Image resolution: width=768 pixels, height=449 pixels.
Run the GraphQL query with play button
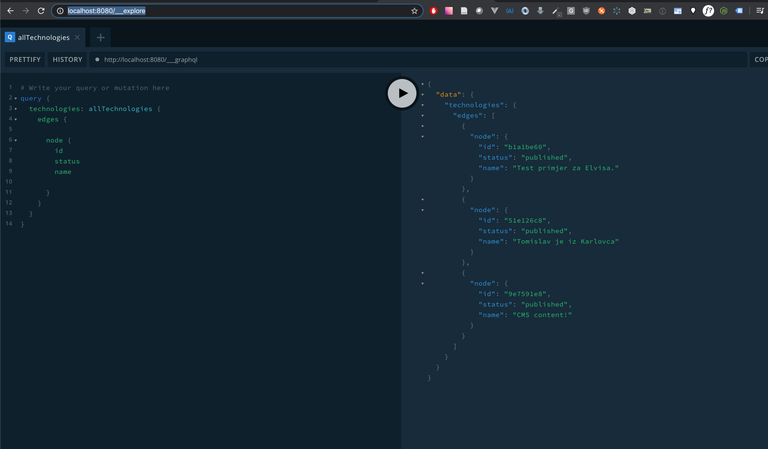[402, 93]
